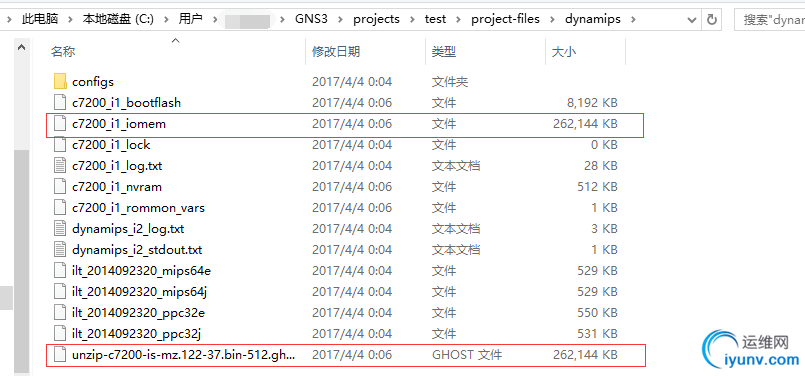Click the navigation pane scroll-up arrow
Image resolution: width=805 pixels, height=376 pixels.
click(x=21, y=47)
